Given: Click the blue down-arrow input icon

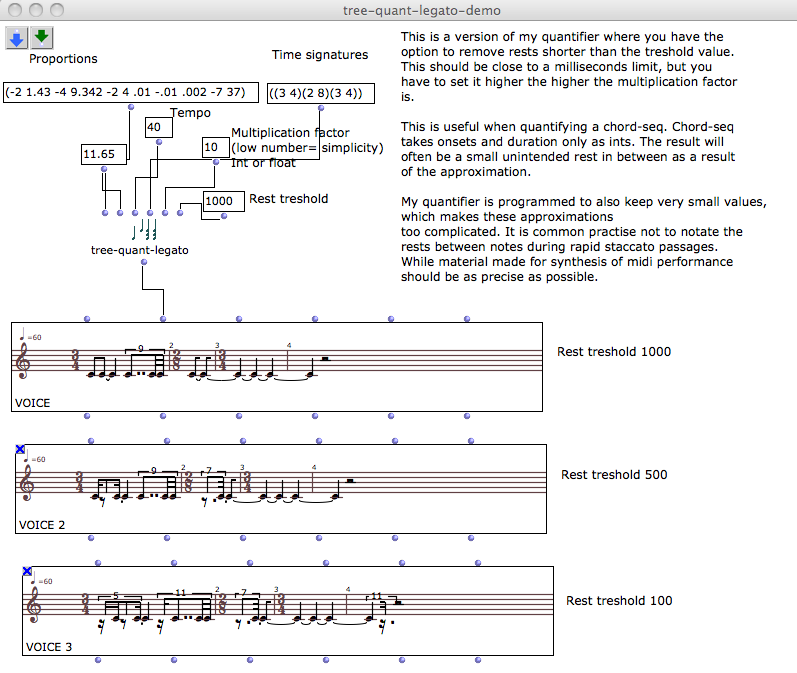Looking at the screenshot, I should pyautogui.click(x=16, y=38).
